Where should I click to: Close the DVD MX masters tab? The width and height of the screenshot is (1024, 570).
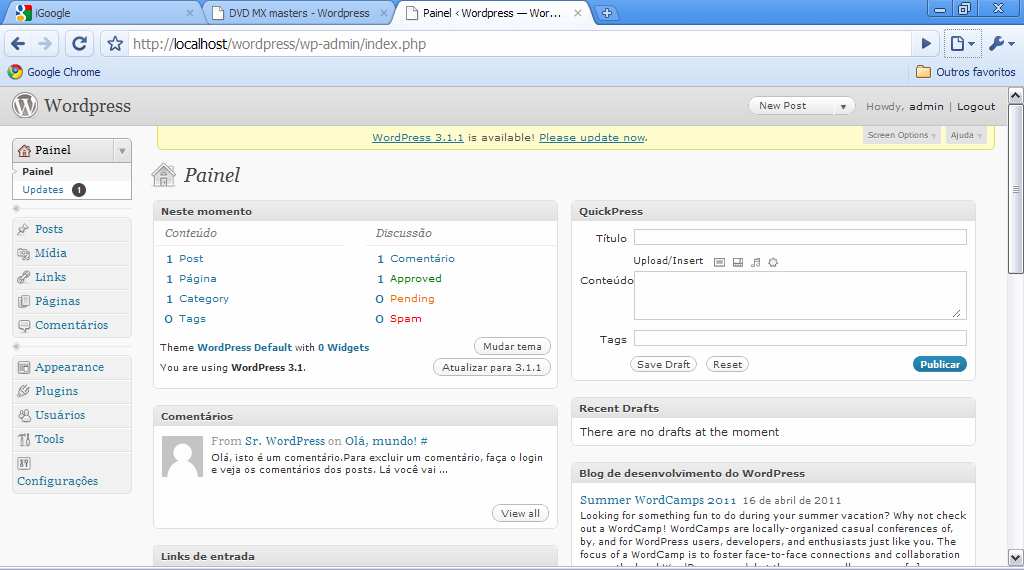click(x=384, y=12)
